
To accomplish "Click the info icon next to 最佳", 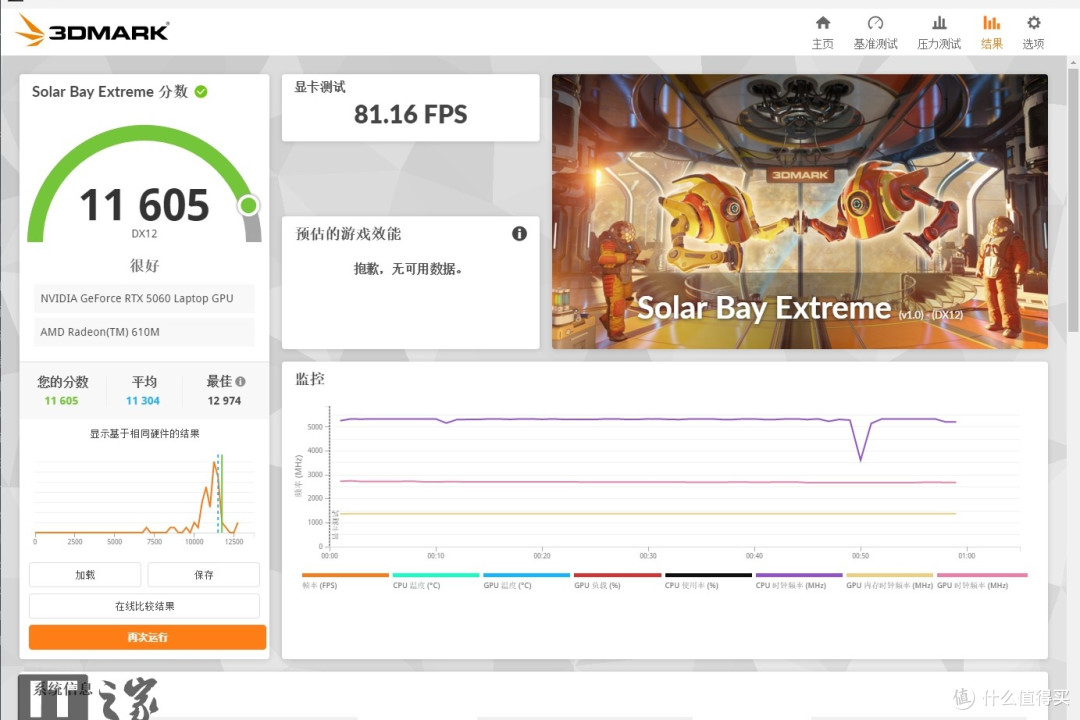I will point(240,381).
